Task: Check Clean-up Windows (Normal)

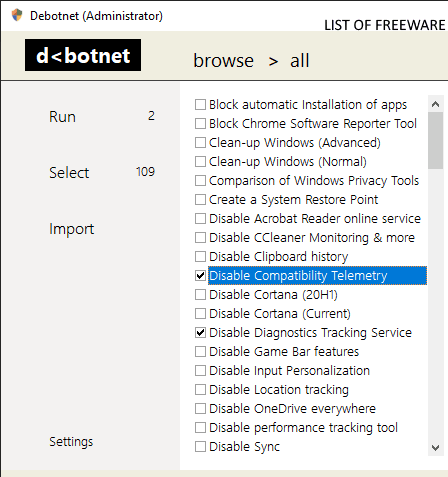Action: tap(200, 161)
